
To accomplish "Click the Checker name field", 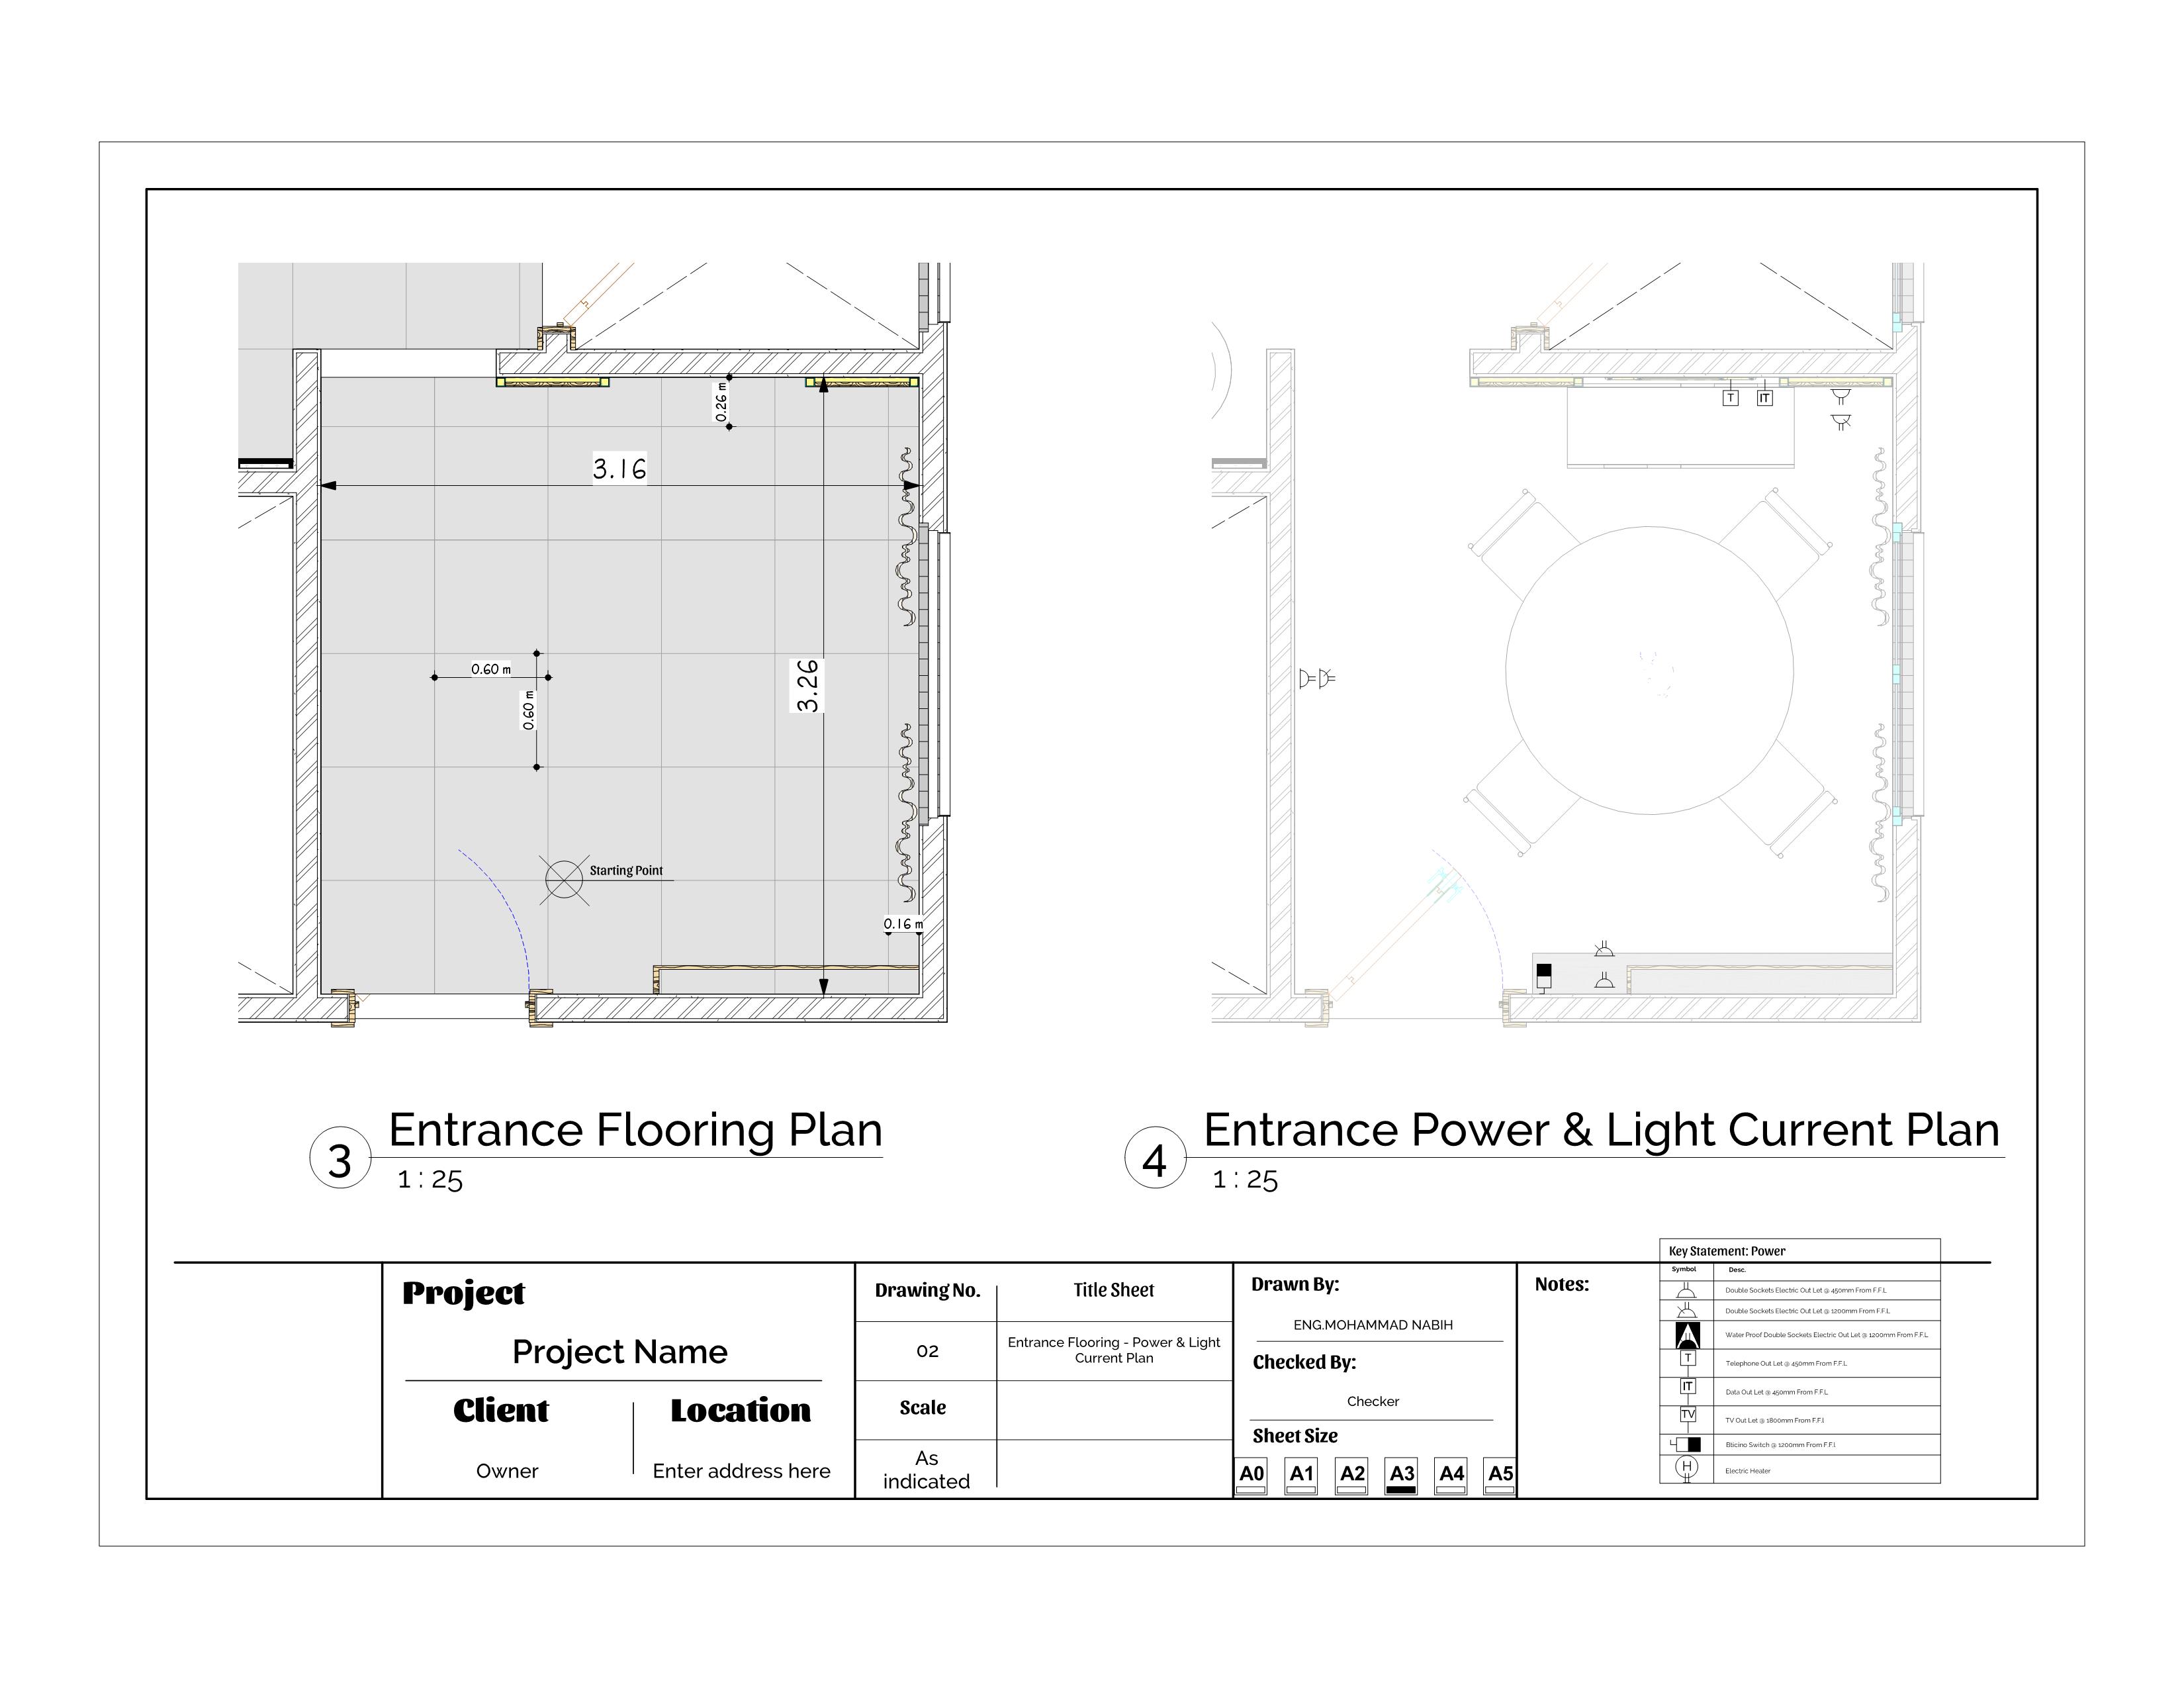I will coord(1373,1401).
